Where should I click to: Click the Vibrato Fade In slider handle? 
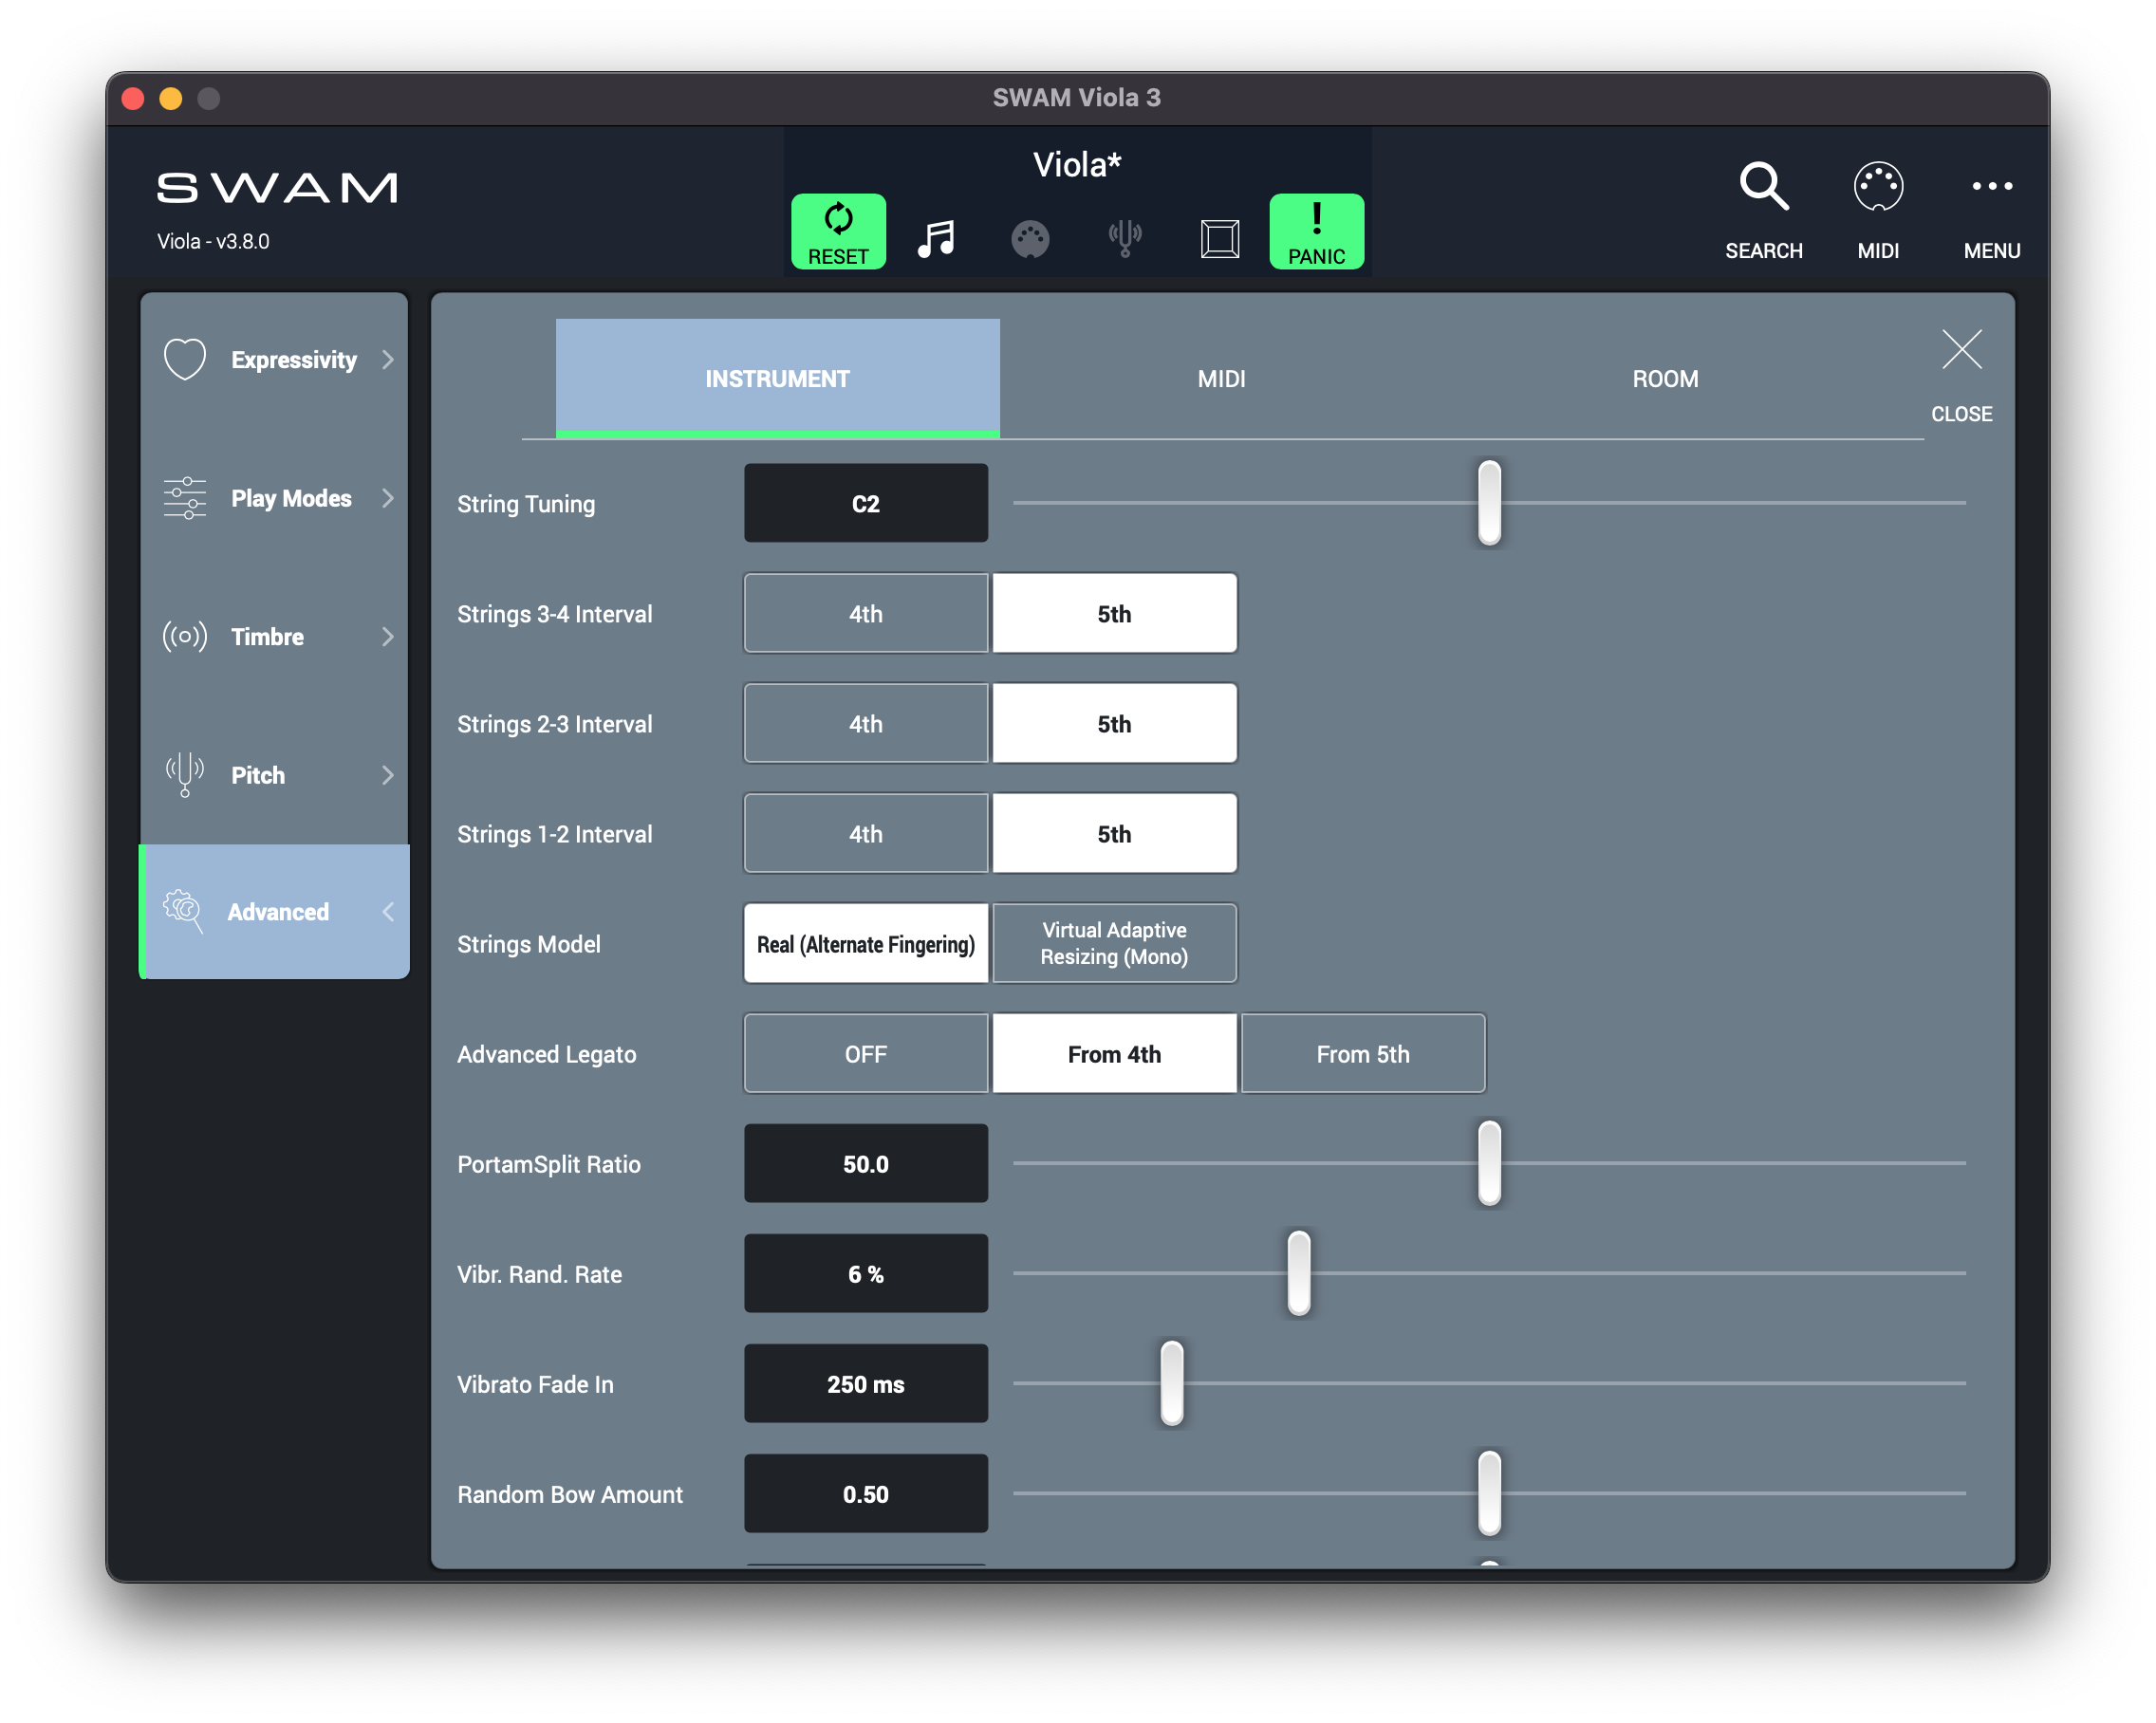(x=1172, y=1383)
